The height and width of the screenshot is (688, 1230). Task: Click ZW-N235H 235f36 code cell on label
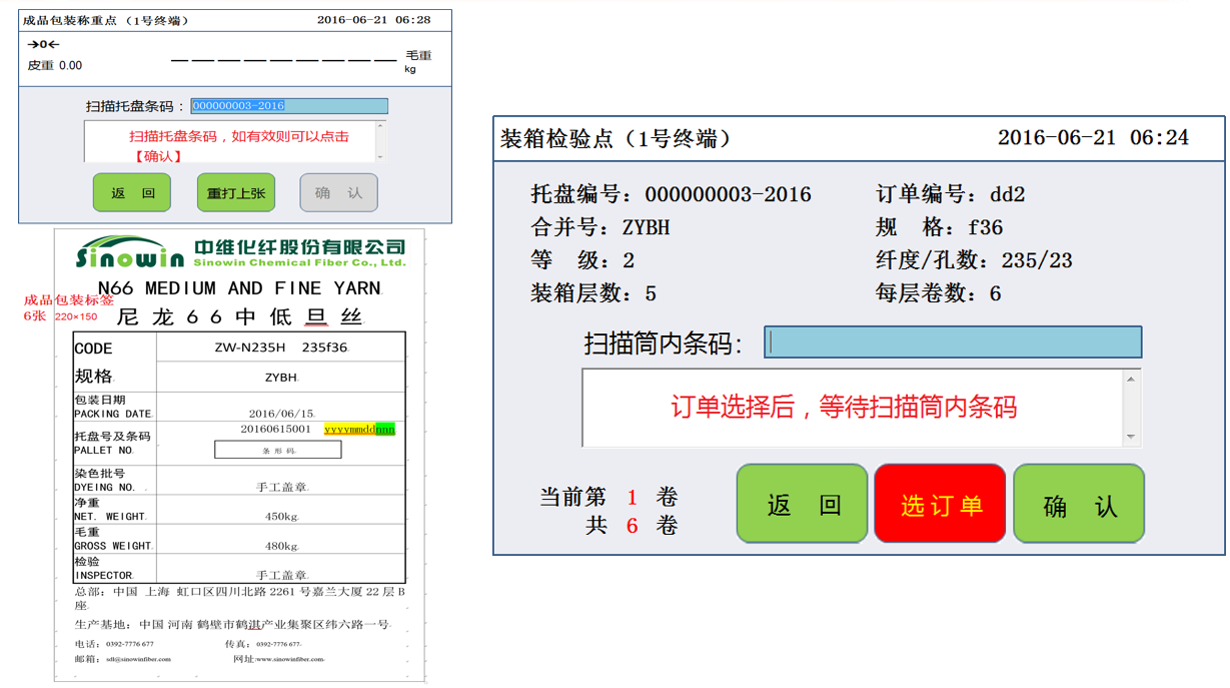[x=281, y=348]
